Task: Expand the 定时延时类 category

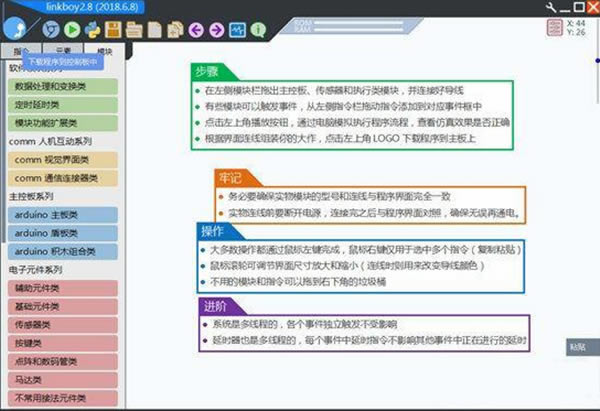Action: tap(62, 105)
